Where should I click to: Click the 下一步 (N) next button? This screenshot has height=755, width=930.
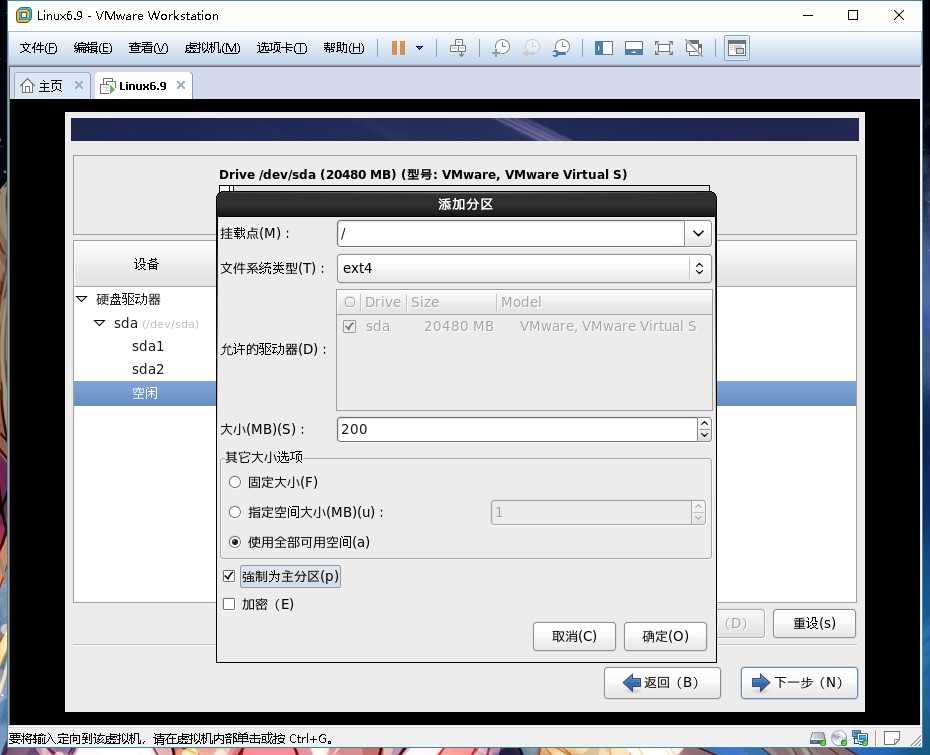tap(799, 683)
